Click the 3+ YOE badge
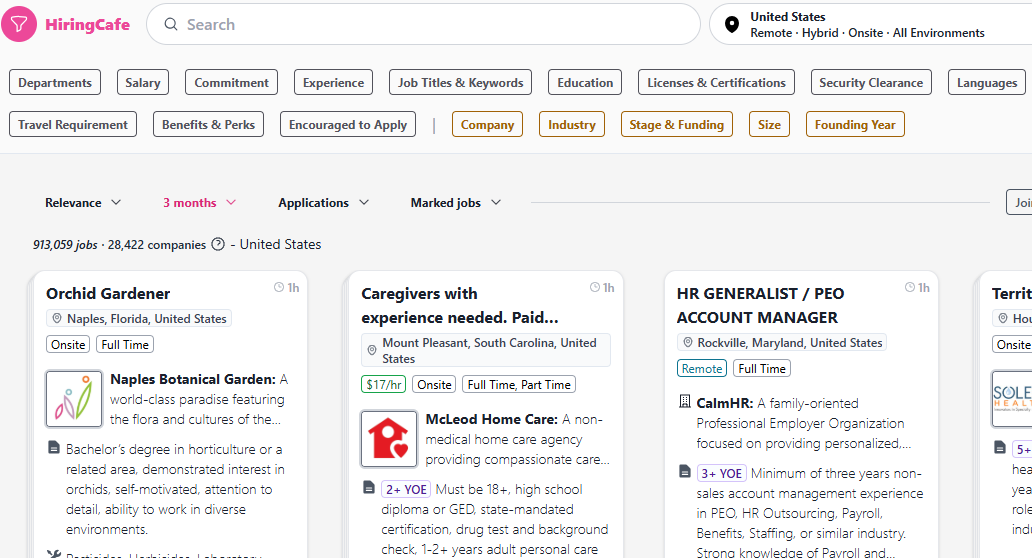The image size is (1032, 558). pyautogui.click(x=721, y=473)
